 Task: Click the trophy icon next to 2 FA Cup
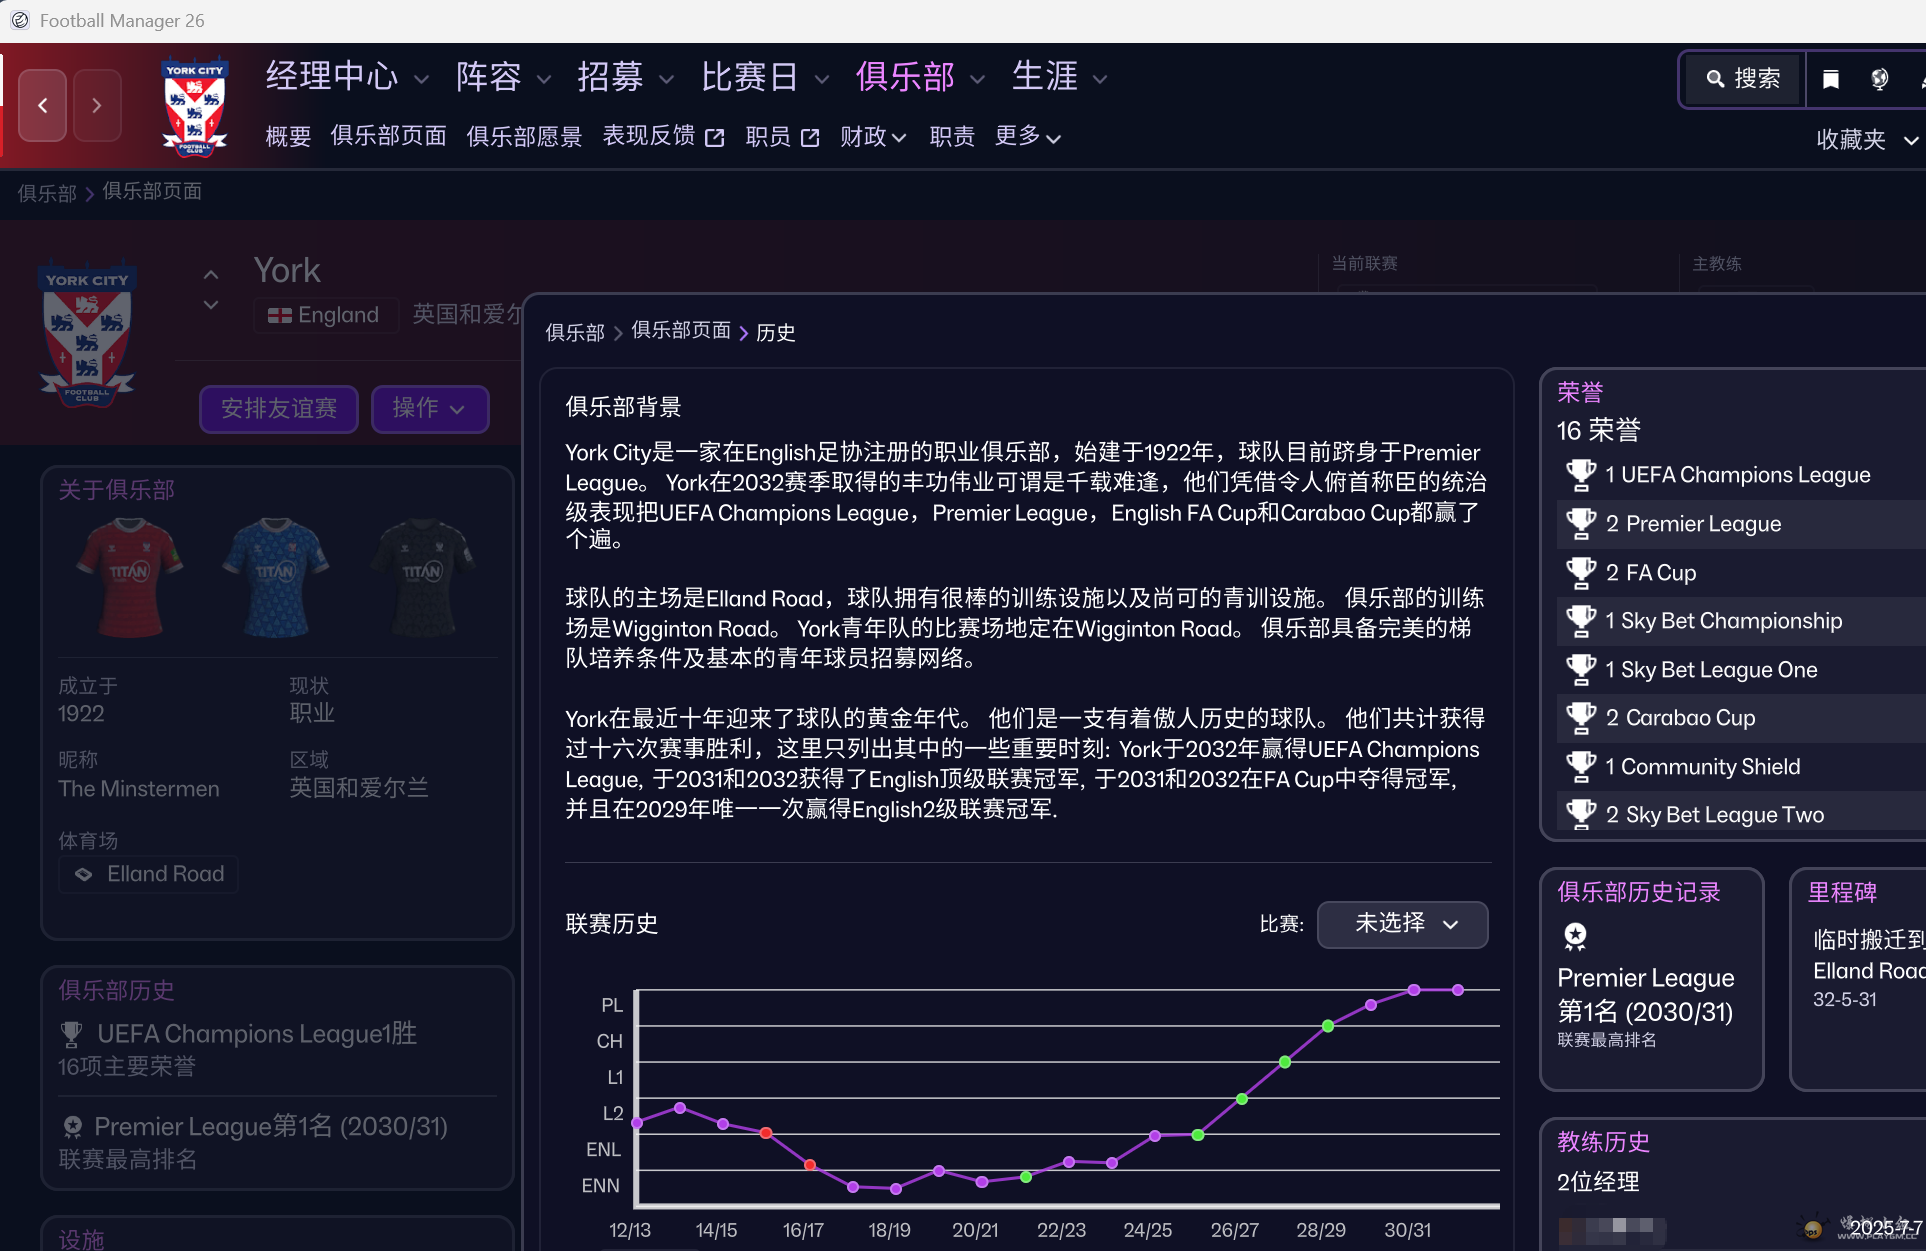1581,573
